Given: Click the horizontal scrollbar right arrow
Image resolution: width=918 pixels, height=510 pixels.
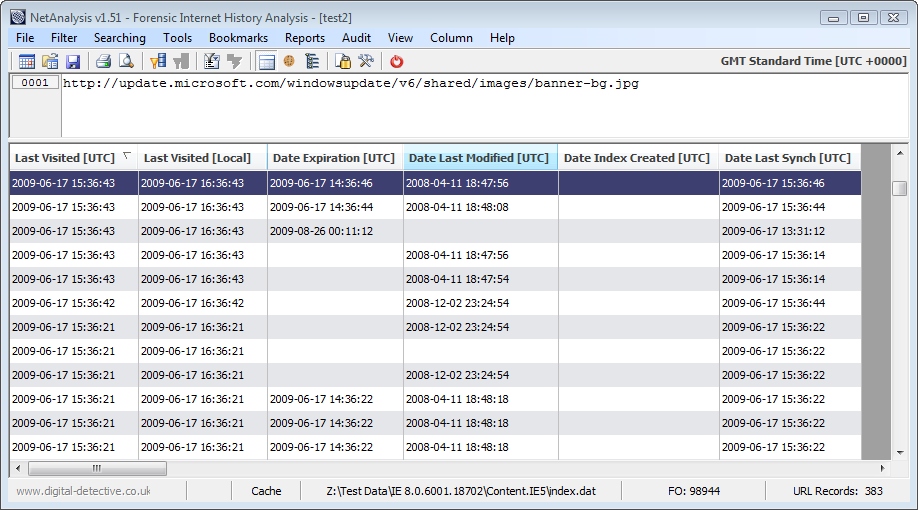Looking at the screenshot, I should coord(883,468).
